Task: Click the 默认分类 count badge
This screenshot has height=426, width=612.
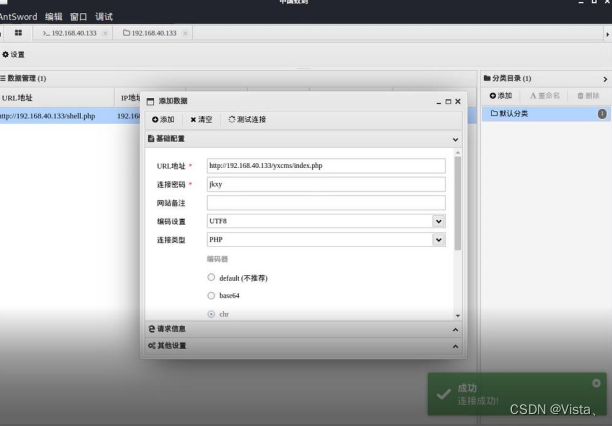Action: click(x=602, y=114)
